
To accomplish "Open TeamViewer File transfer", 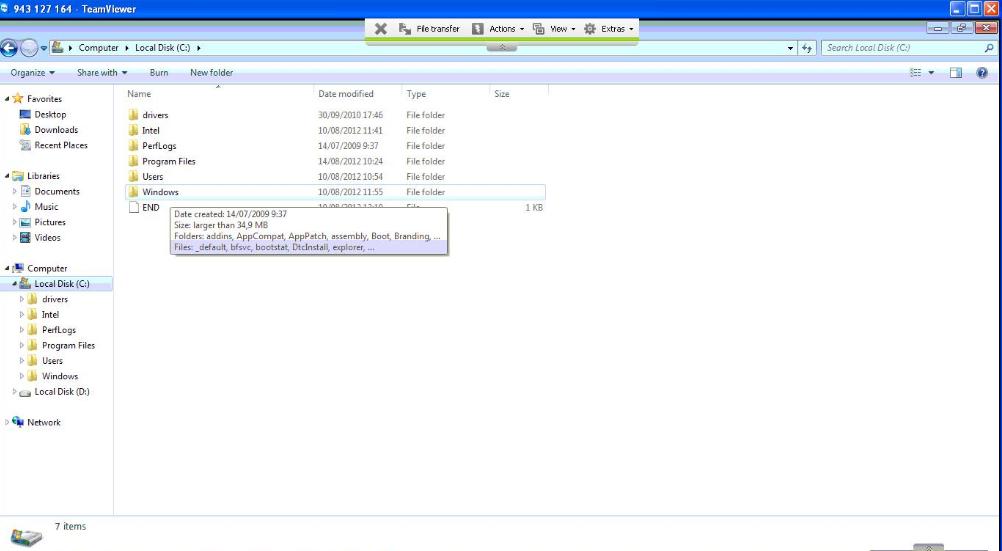I will pyautogui.click(x=430, y=29).
